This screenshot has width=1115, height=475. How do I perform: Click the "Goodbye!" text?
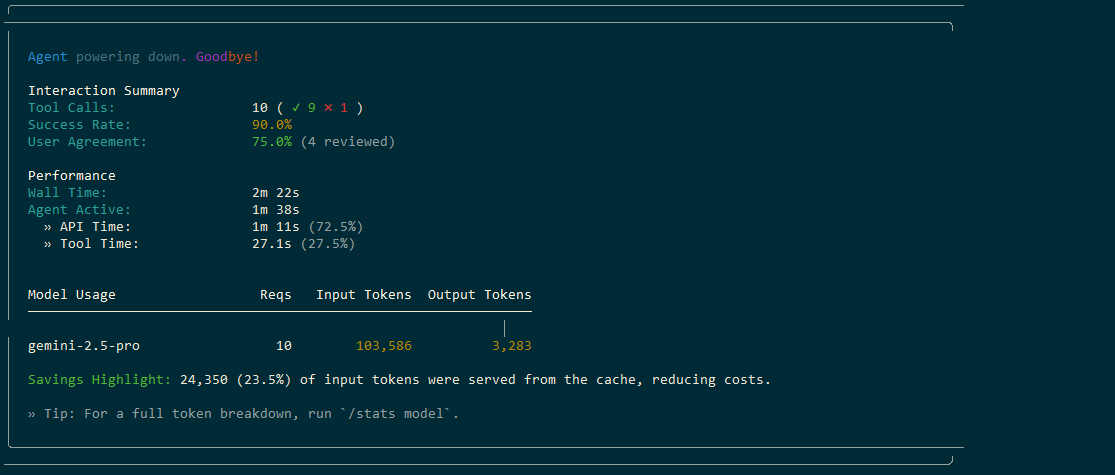227,57
